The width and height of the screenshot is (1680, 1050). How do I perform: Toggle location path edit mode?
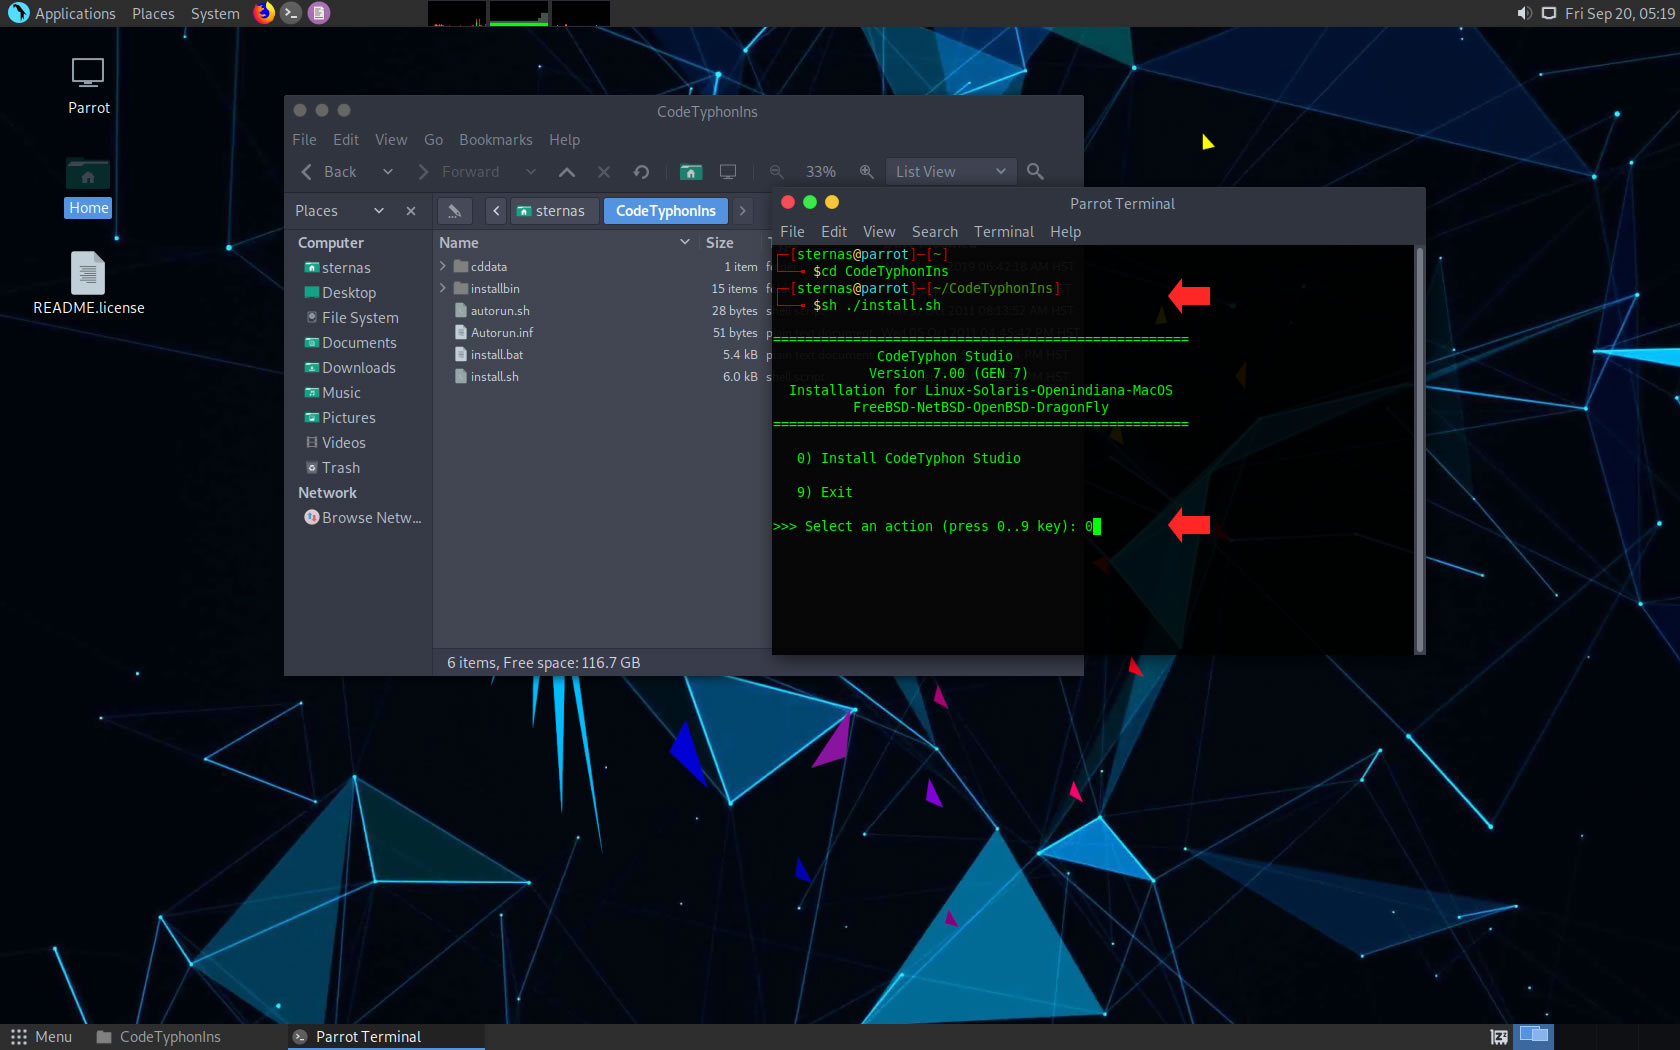pos(454,211)
